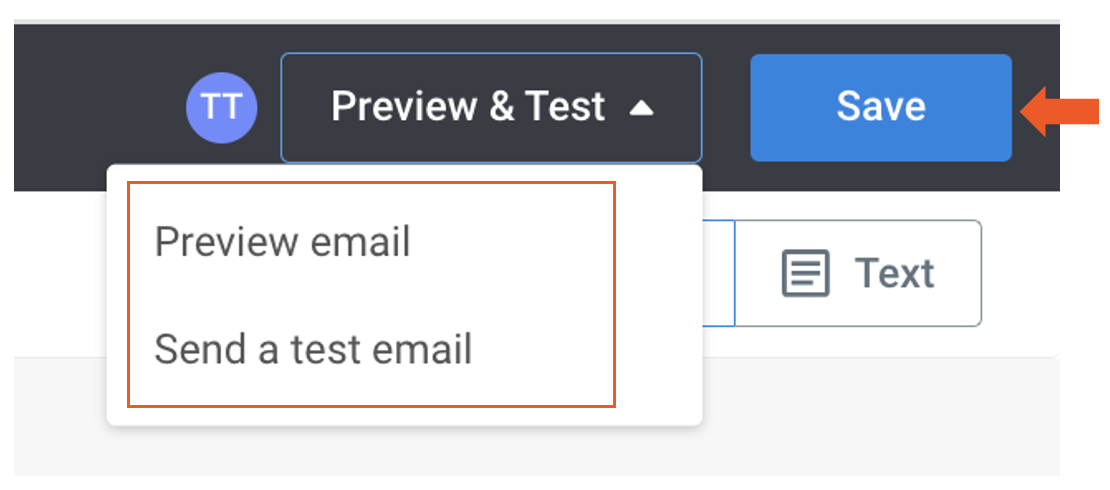1110x490 pixels.
Task: Click the last entry in the dropdown list
Action: (x=313, y=350)
